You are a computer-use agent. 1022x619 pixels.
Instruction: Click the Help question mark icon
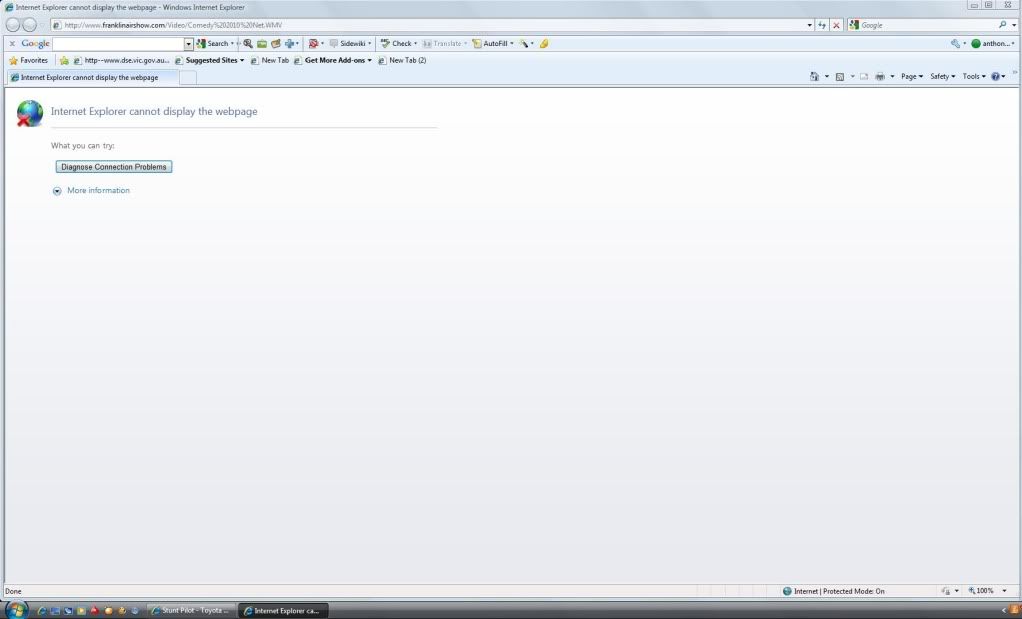coord(995,77)
